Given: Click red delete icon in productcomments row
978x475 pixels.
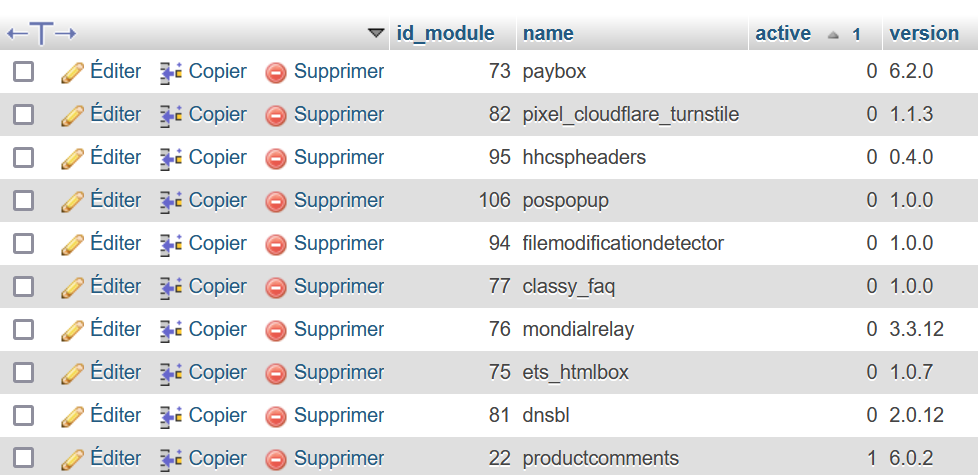Looking at the screenshot, I should tap(276, 460).
